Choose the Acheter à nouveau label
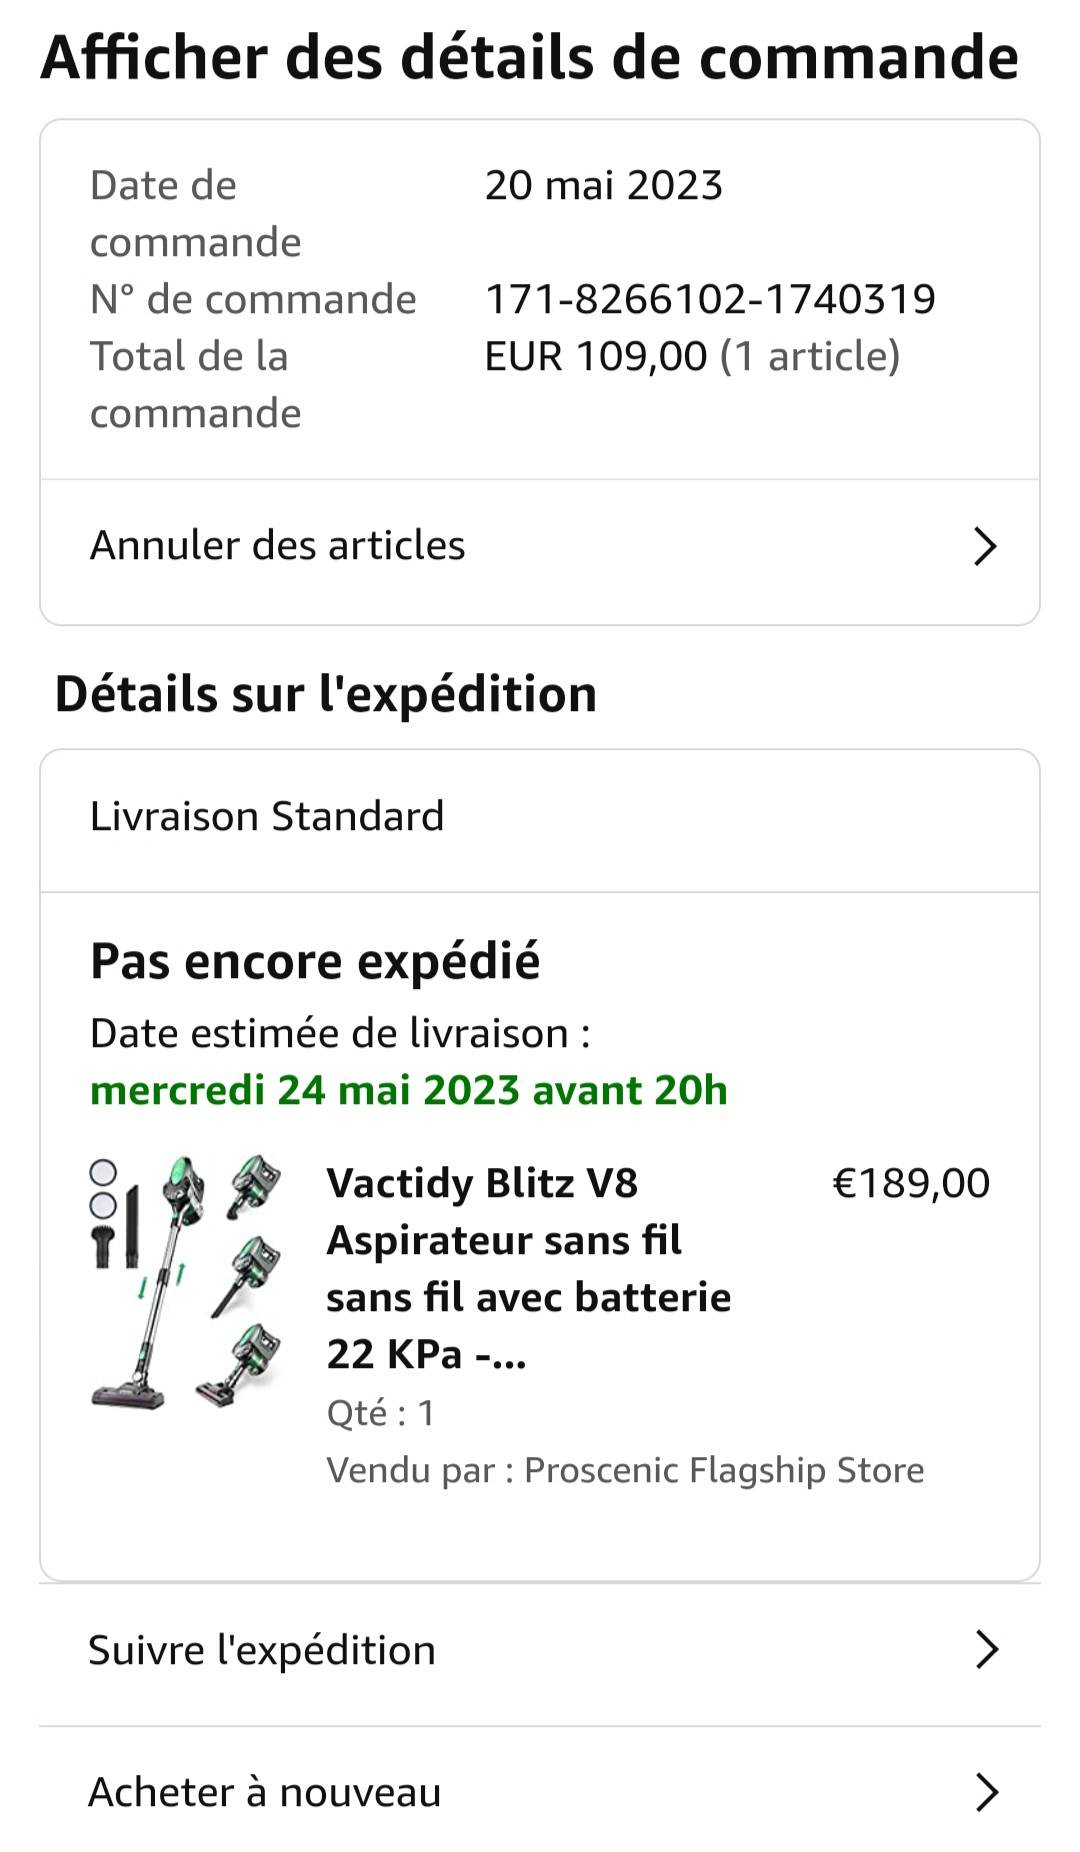Screen dimensions: 1080x1852 [x=265, y=1793]
